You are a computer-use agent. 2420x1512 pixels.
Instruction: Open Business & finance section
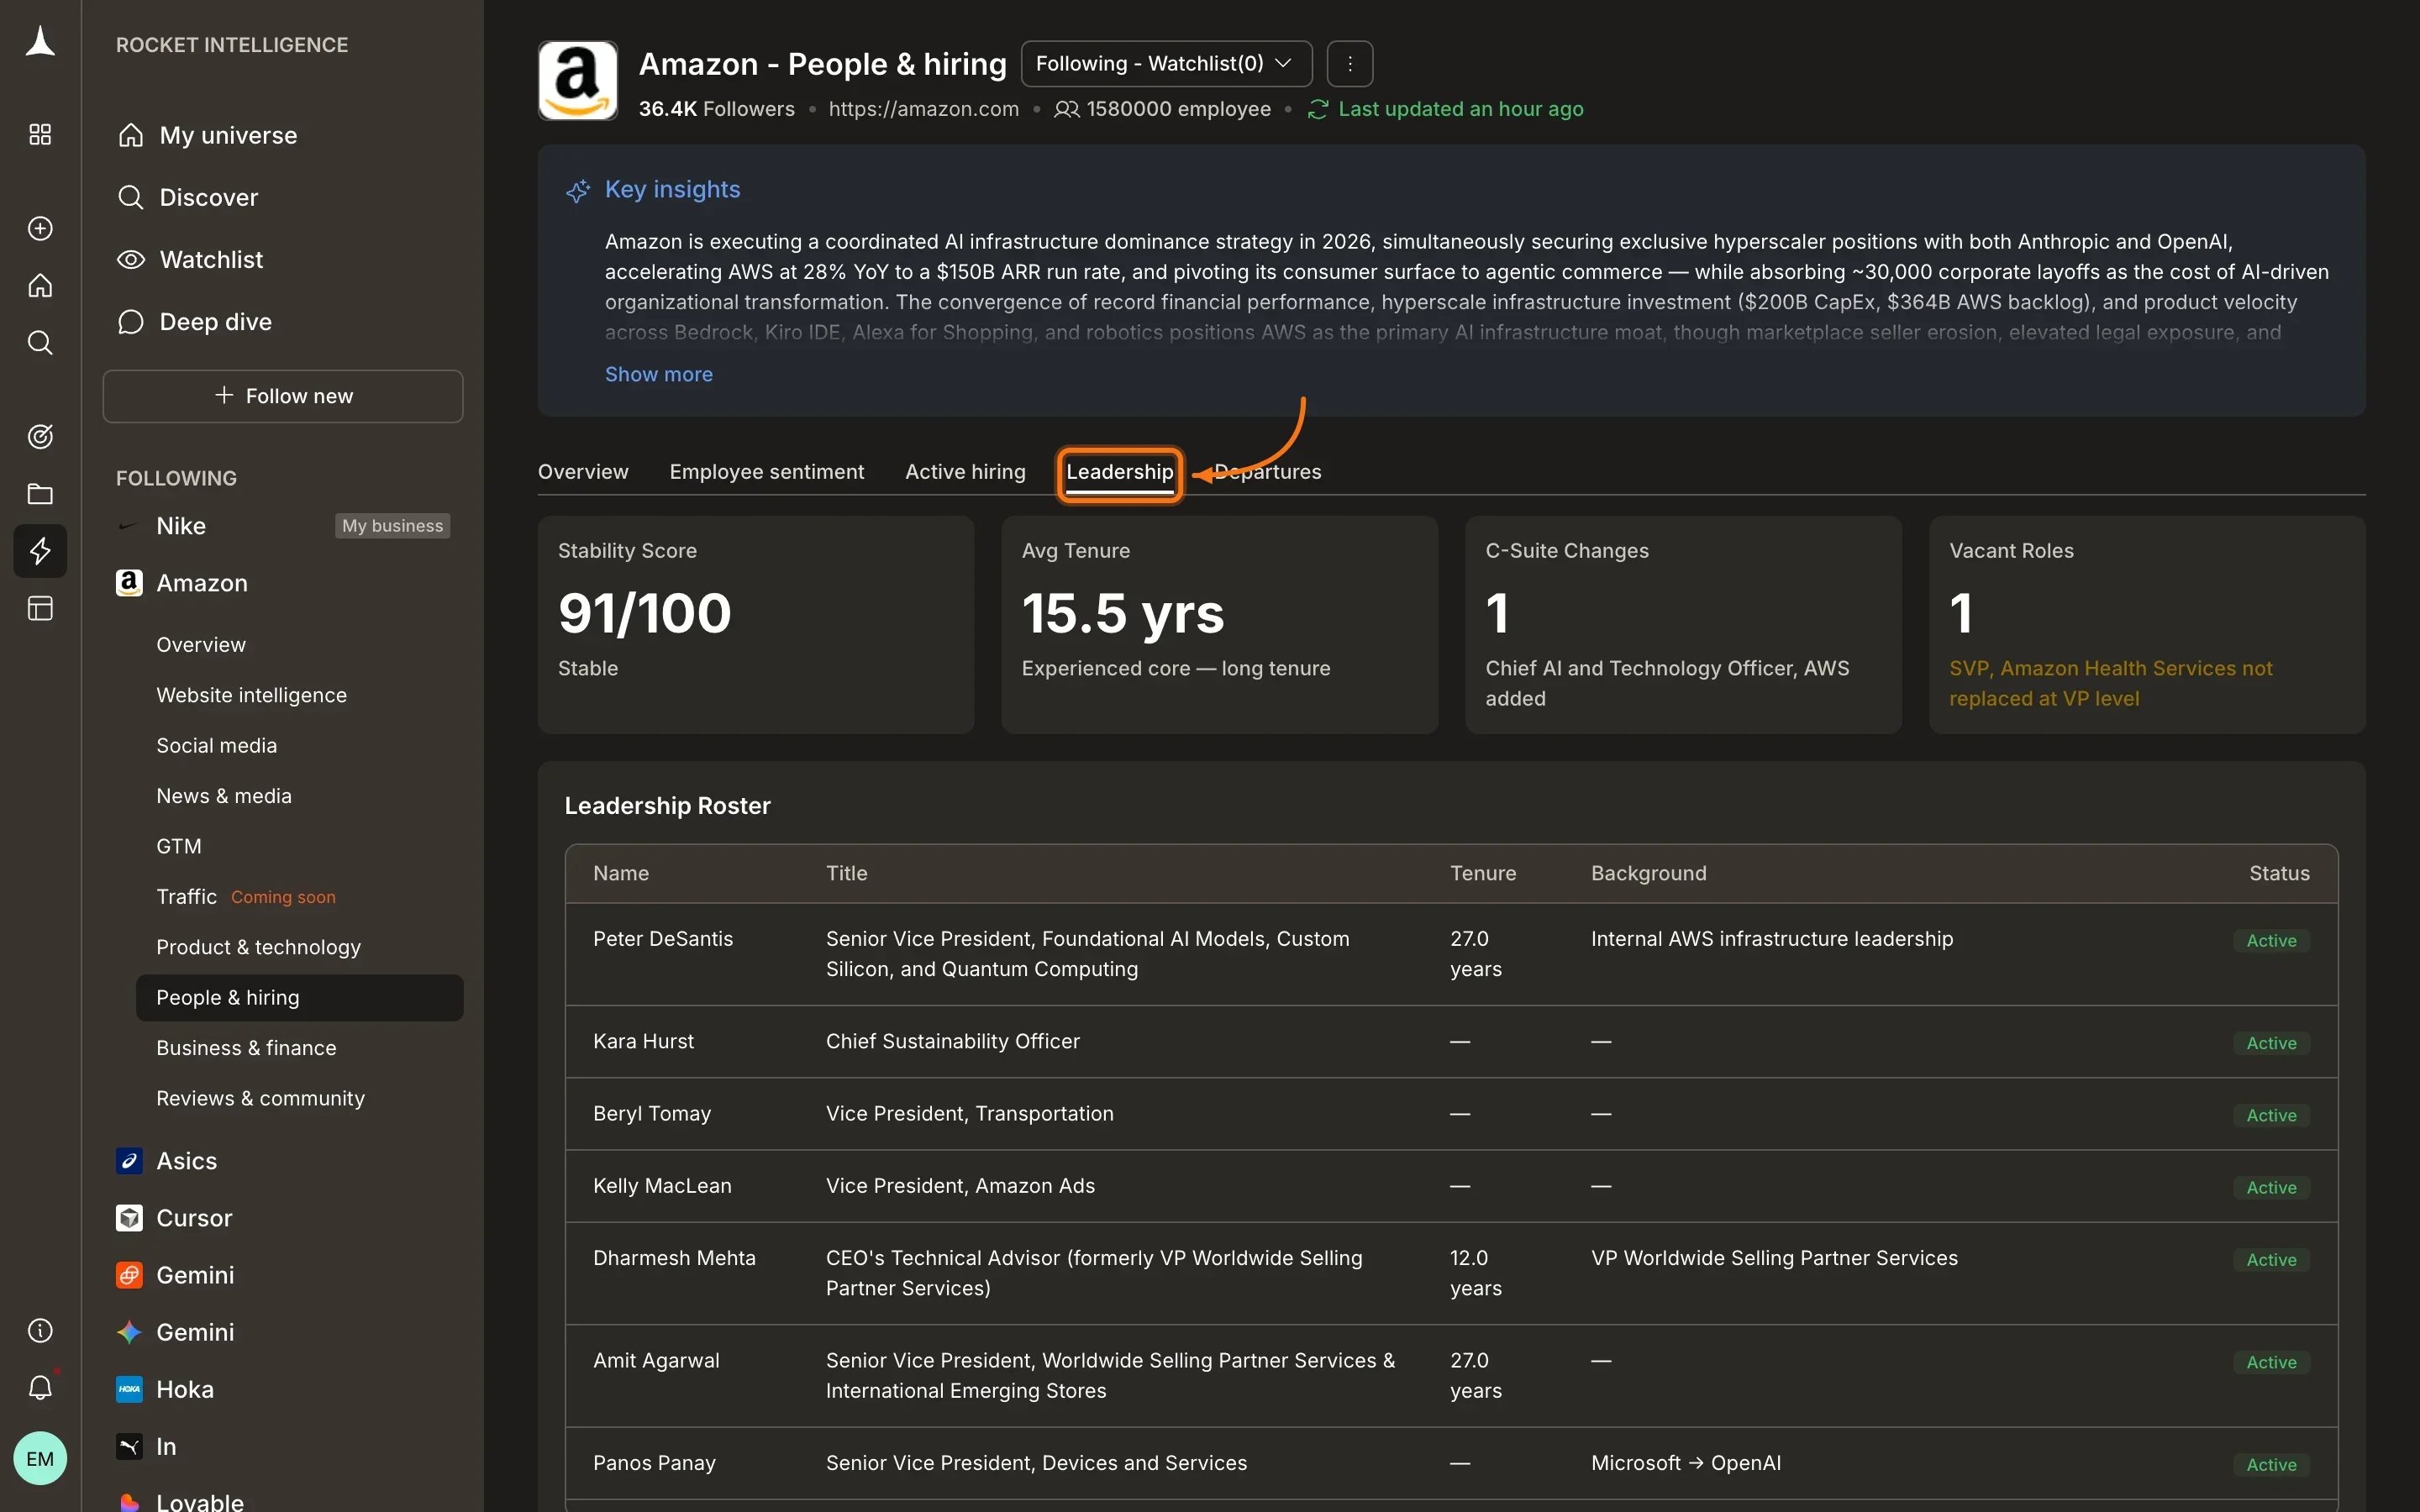coord(246,1047)
